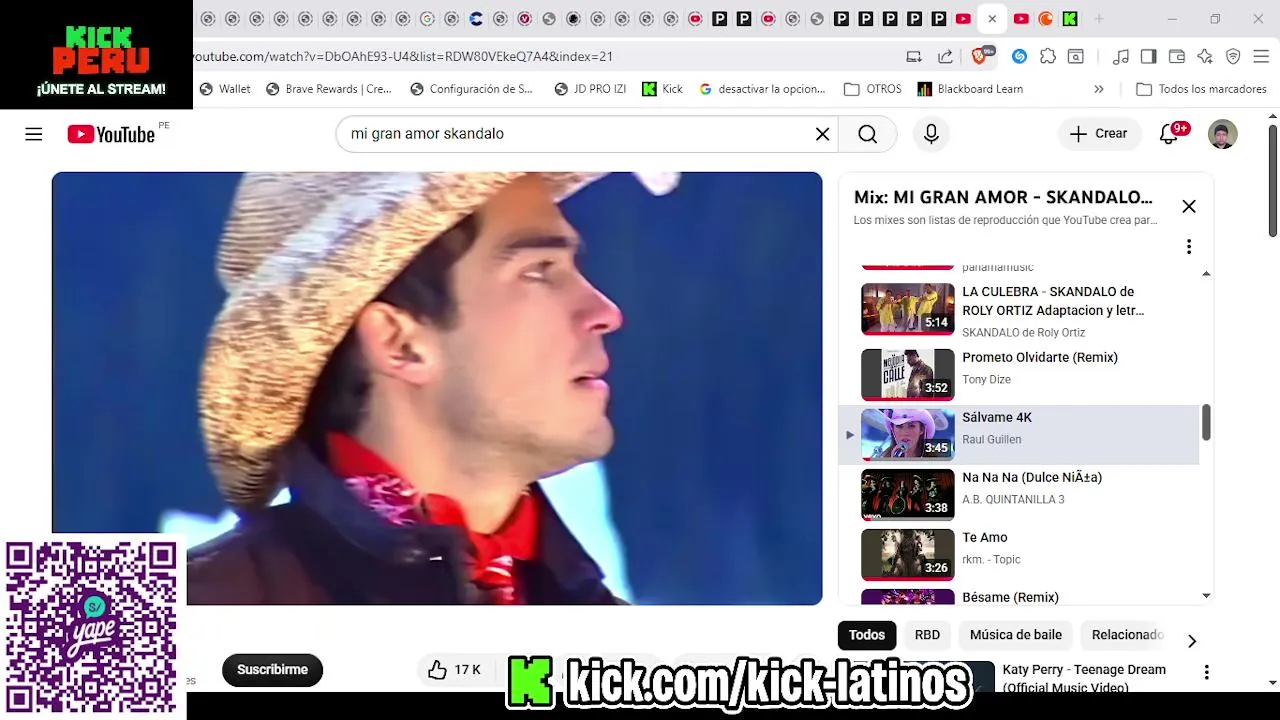Open the Blackboard Learn bookmark

coord(970,89)
